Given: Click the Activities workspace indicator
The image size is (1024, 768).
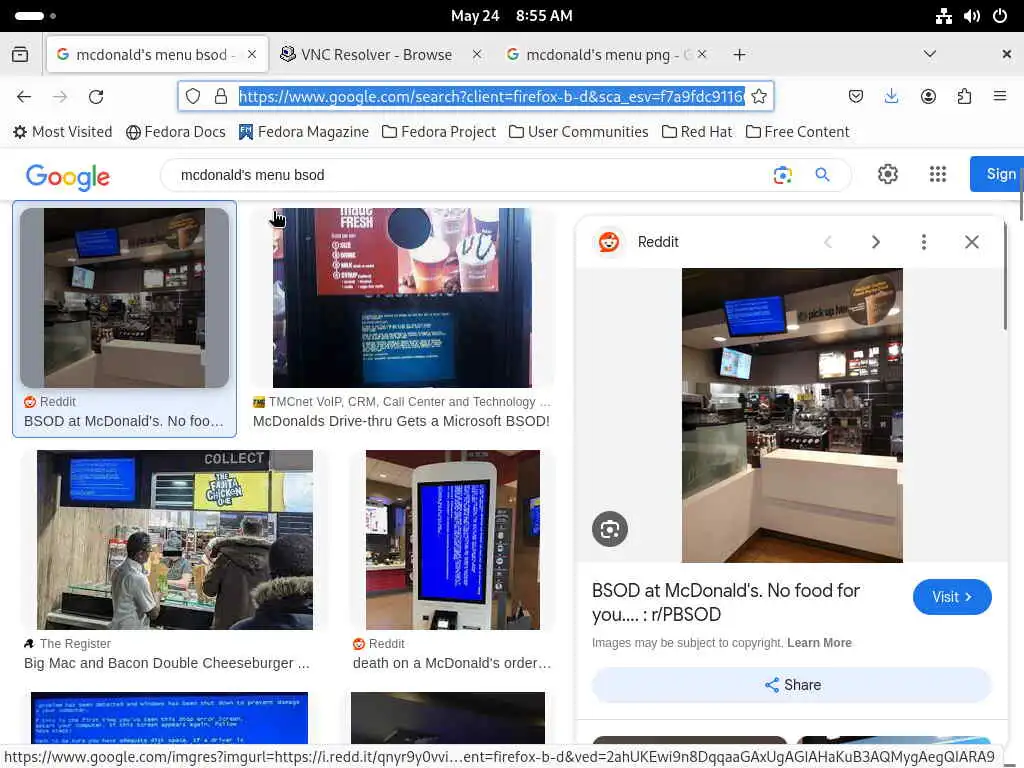Looking at the screenshot, I should 35,16.
